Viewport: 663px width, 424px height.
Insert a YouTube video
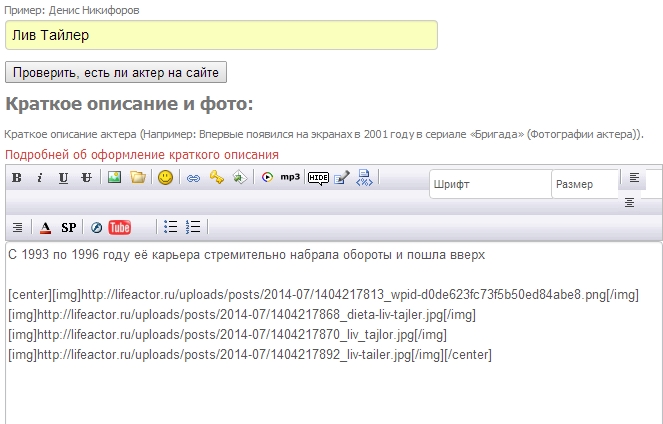(120, 227)
